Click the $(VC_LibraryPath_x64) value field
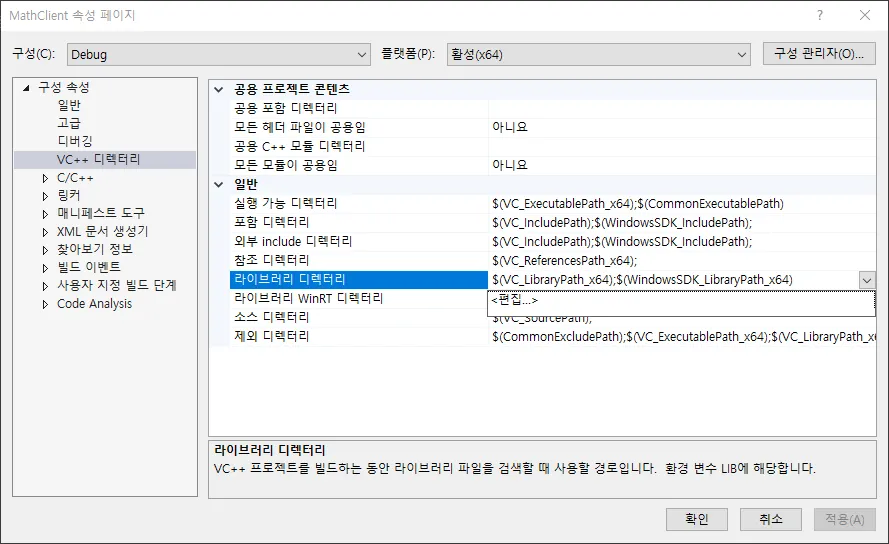This screenshot has height=544, width=889. (674, 280)
